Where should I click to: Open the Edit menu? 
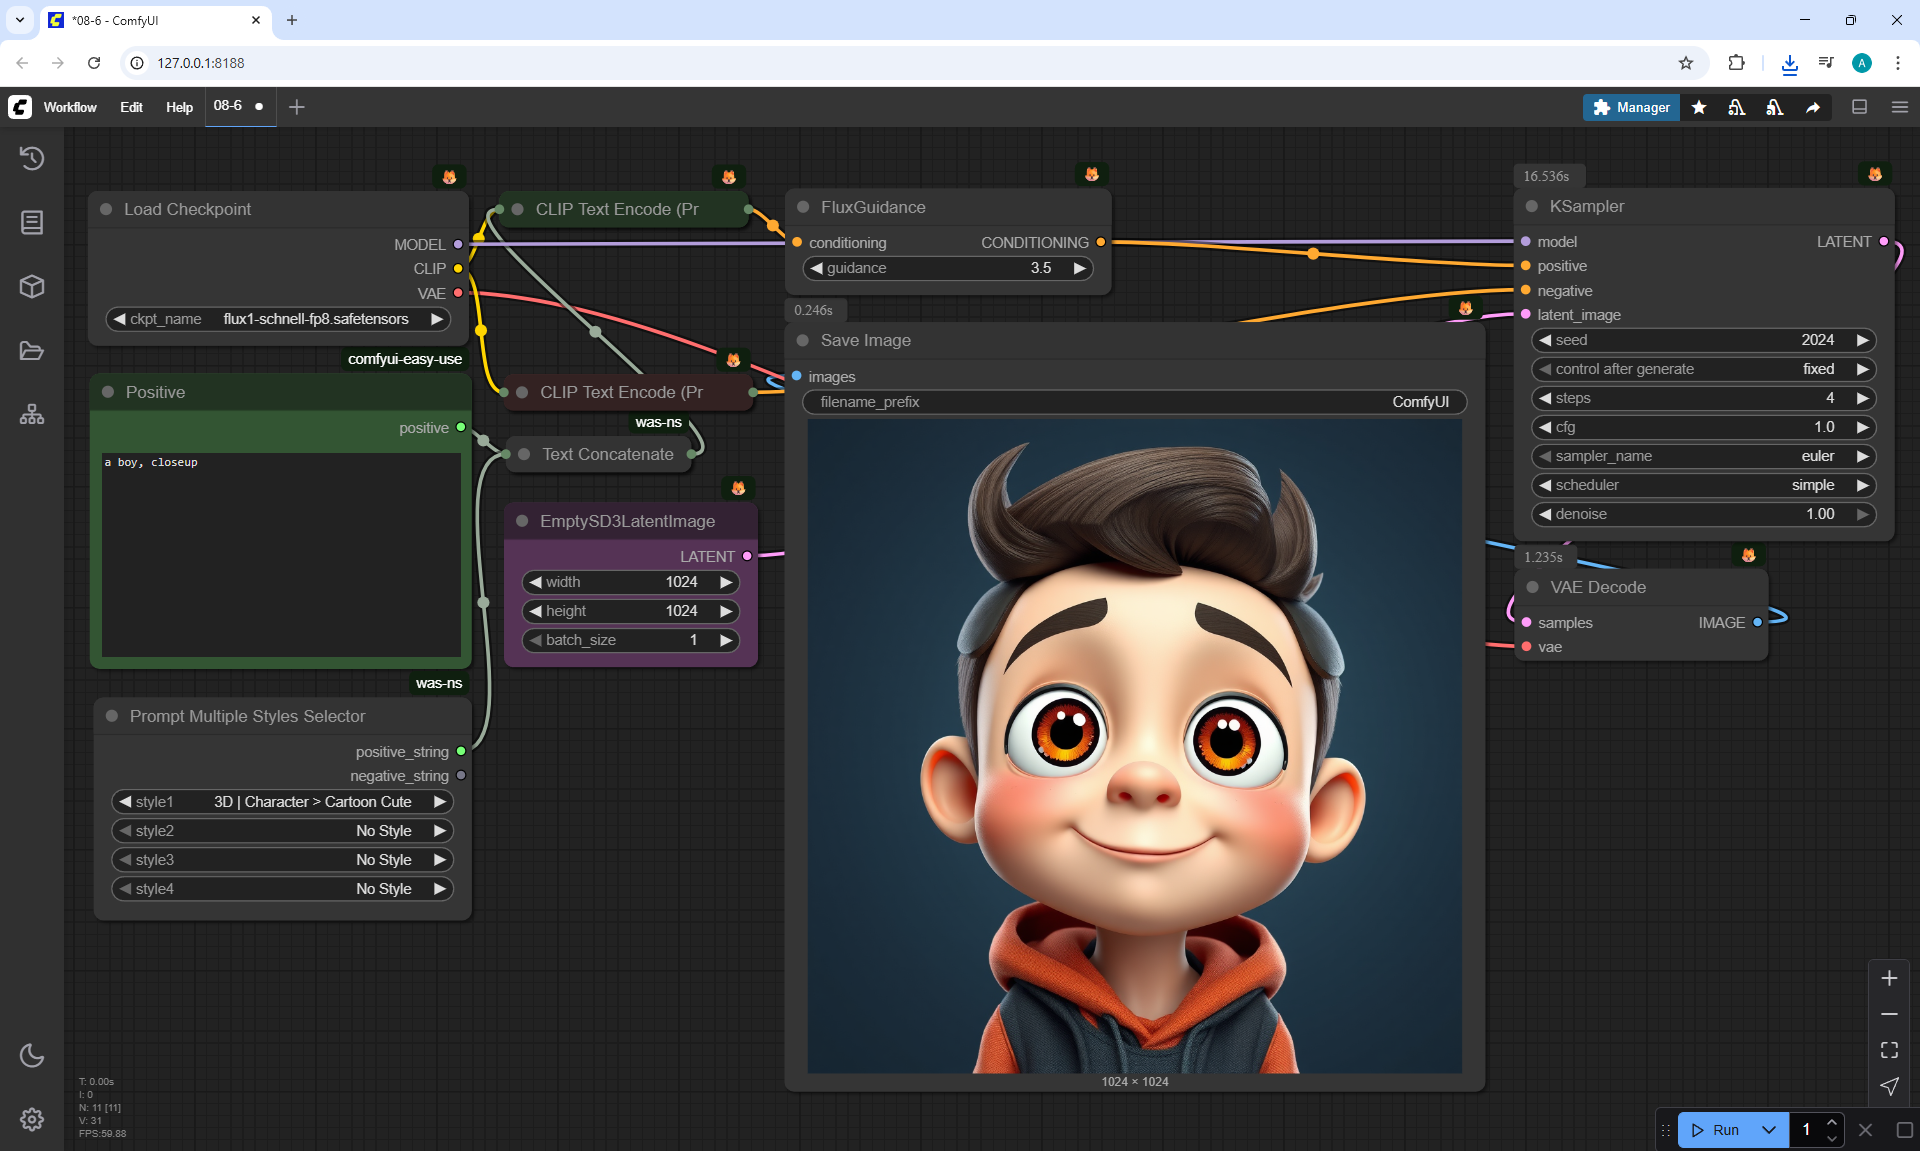click(131, 107)
